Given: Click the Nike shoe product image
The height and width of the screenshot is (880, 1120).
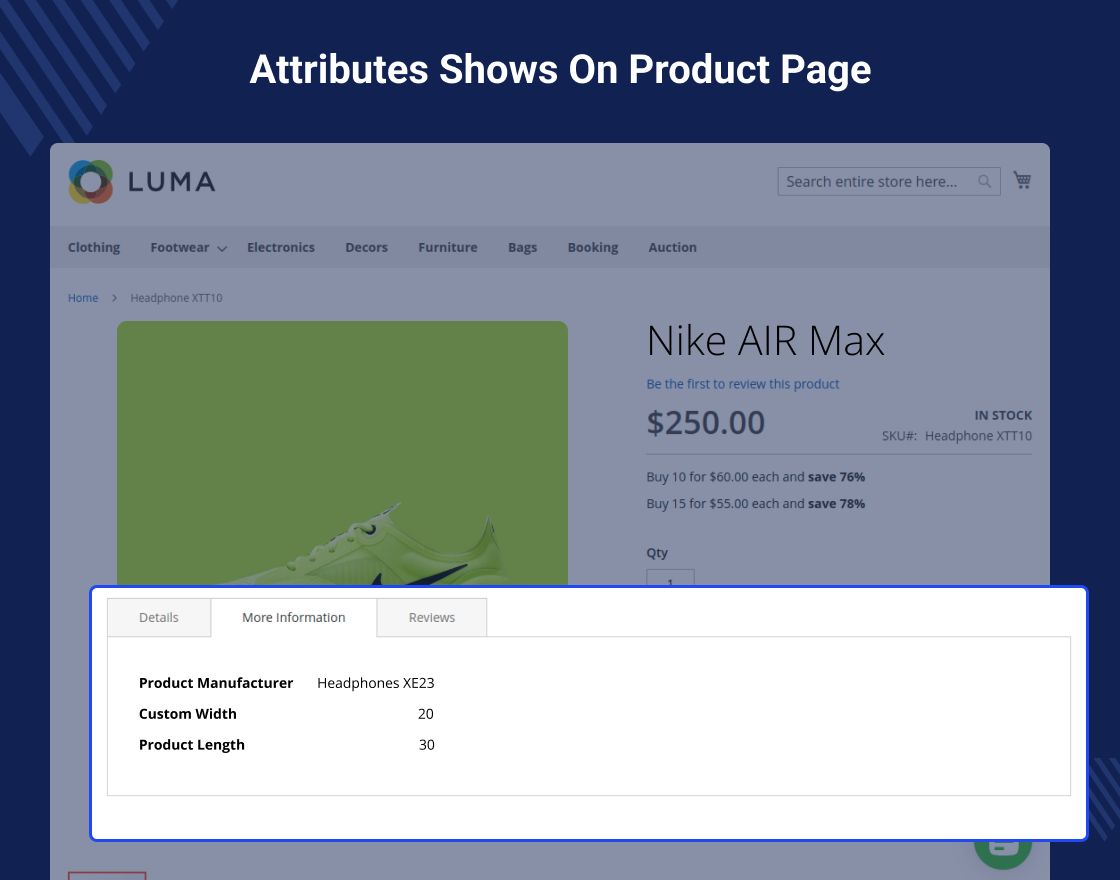Looking at the screenshot, I should [342, 454].
